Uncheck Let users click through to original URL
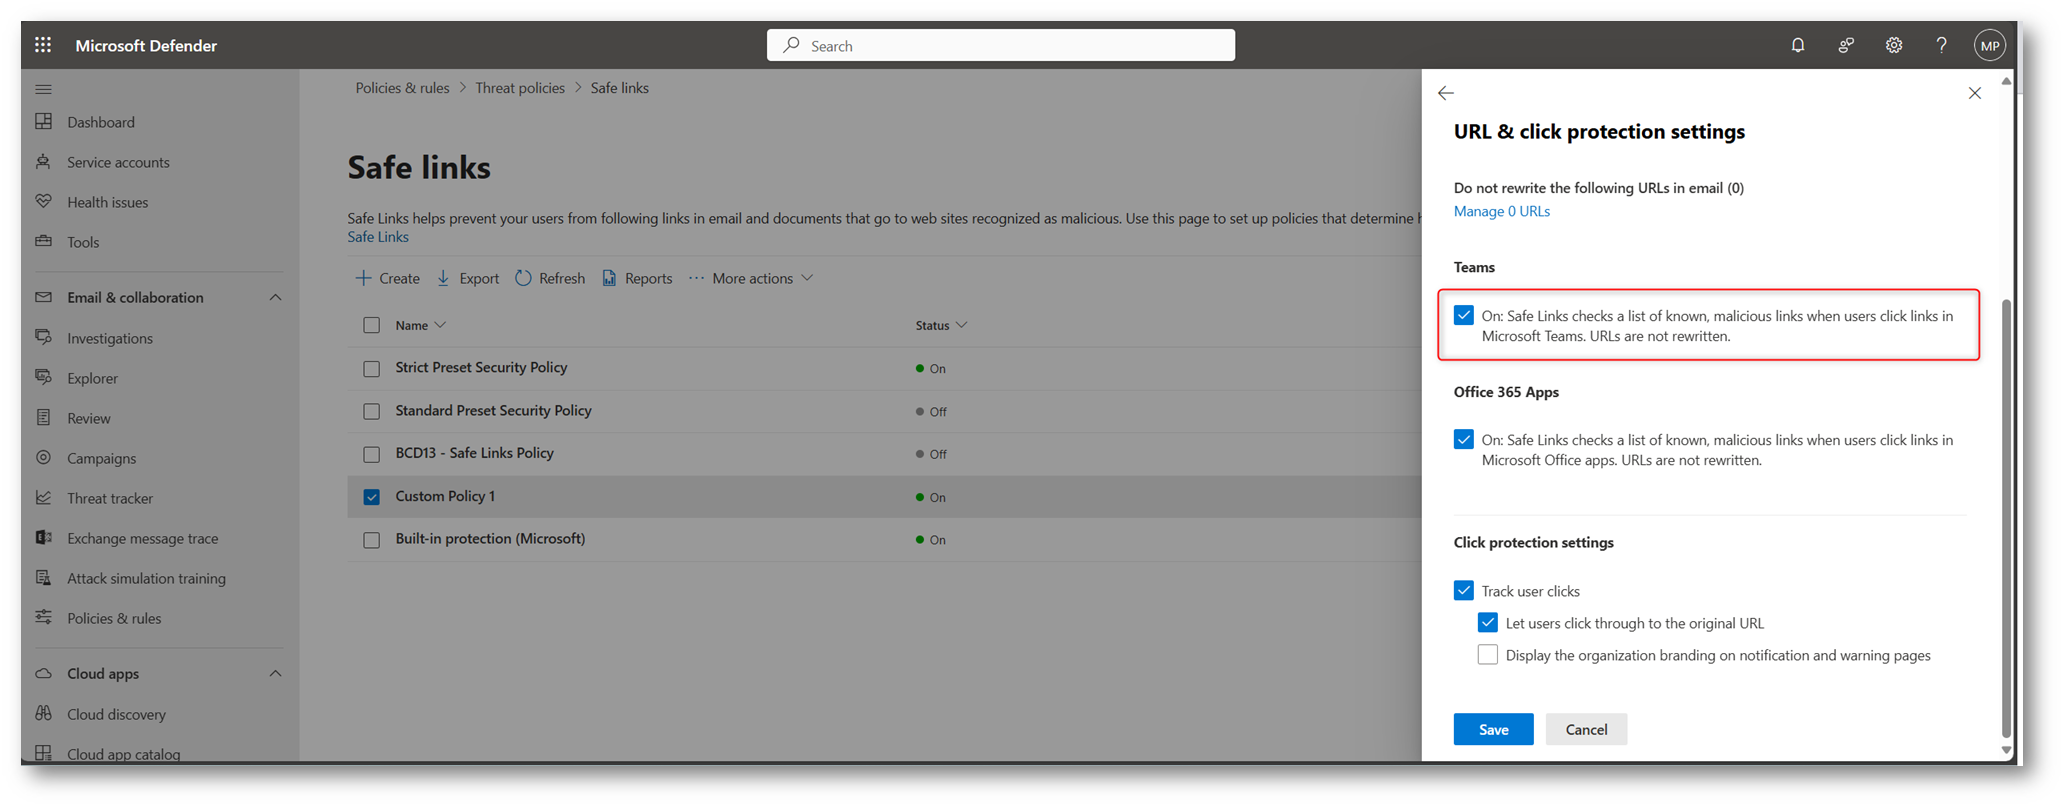The image size is (2065, 808). point(1487,622)
